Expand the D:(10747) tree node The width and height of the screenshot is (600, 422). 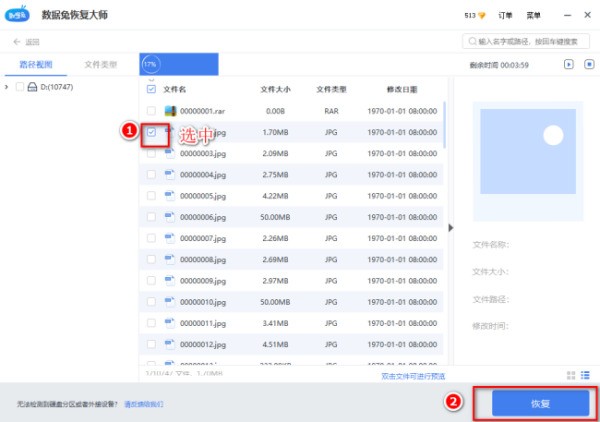point(8,88)
